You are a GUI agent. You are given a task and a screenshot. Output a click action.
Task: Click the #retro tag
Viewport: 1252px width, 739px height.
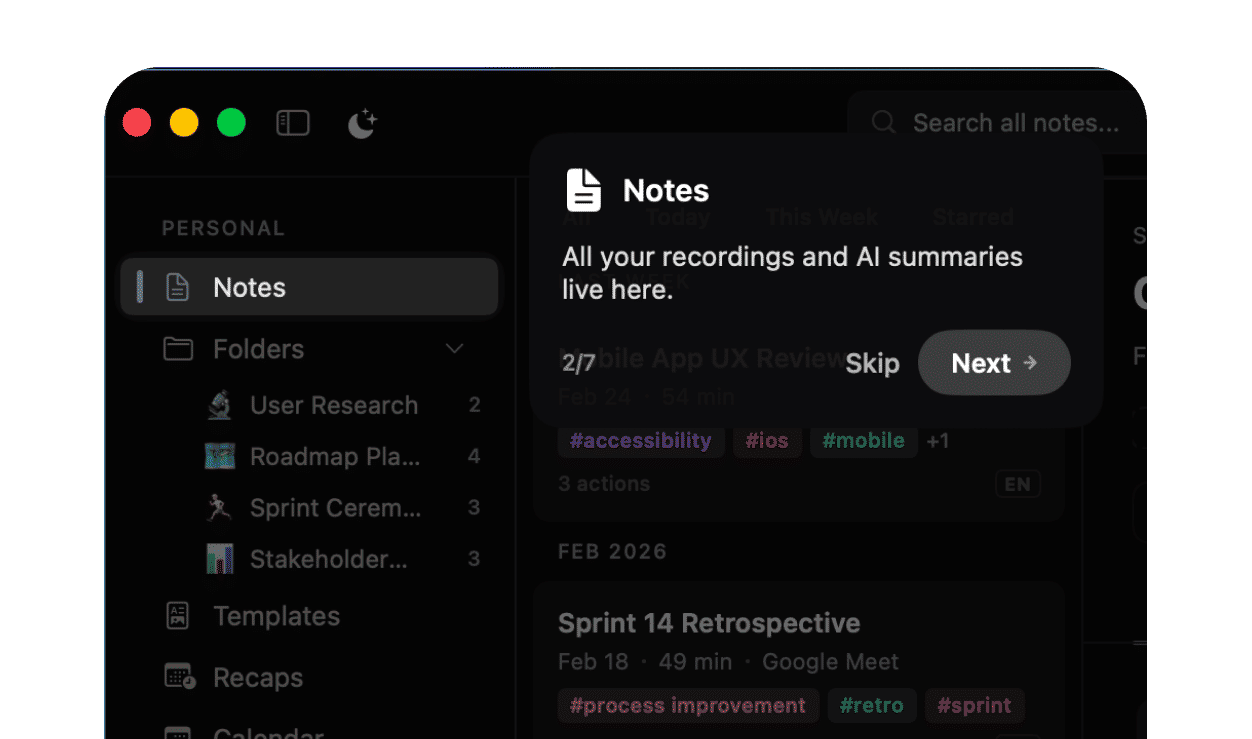872,705
